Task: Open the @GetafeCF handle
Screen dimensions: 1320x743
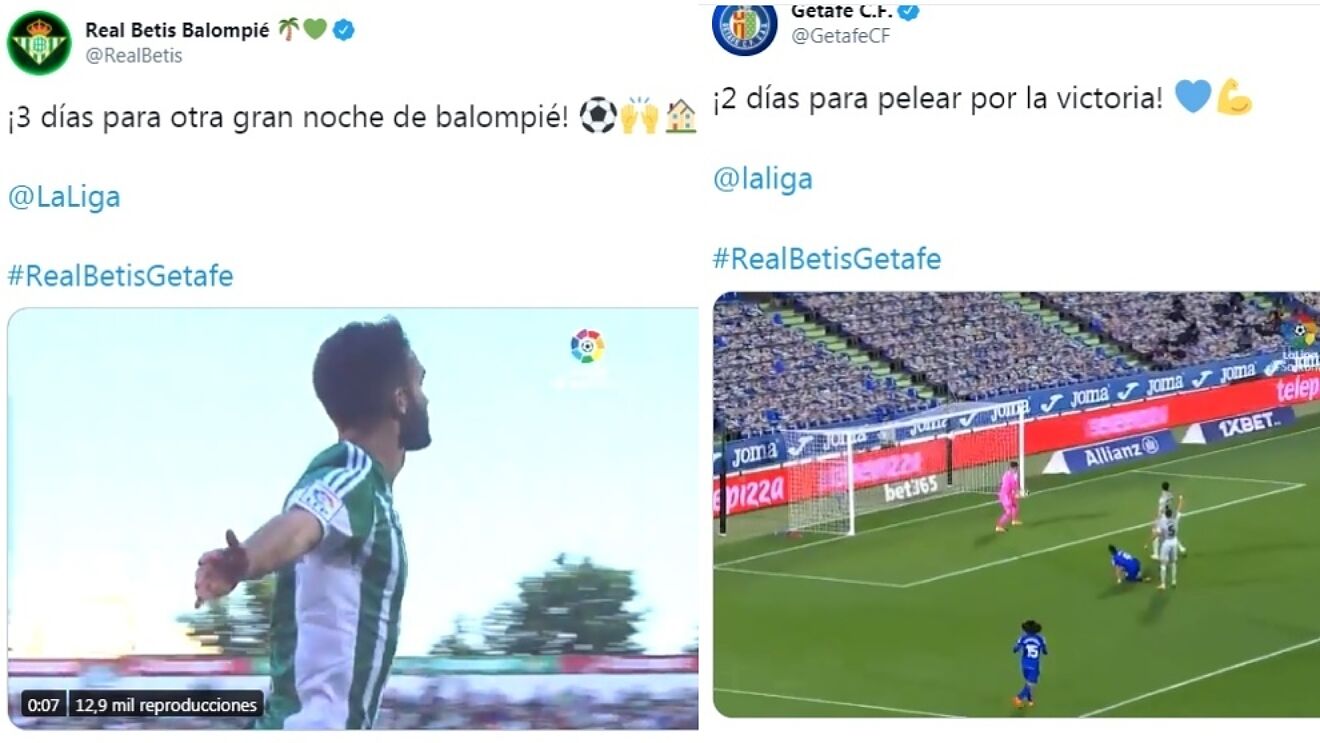Action: [840, 36]
